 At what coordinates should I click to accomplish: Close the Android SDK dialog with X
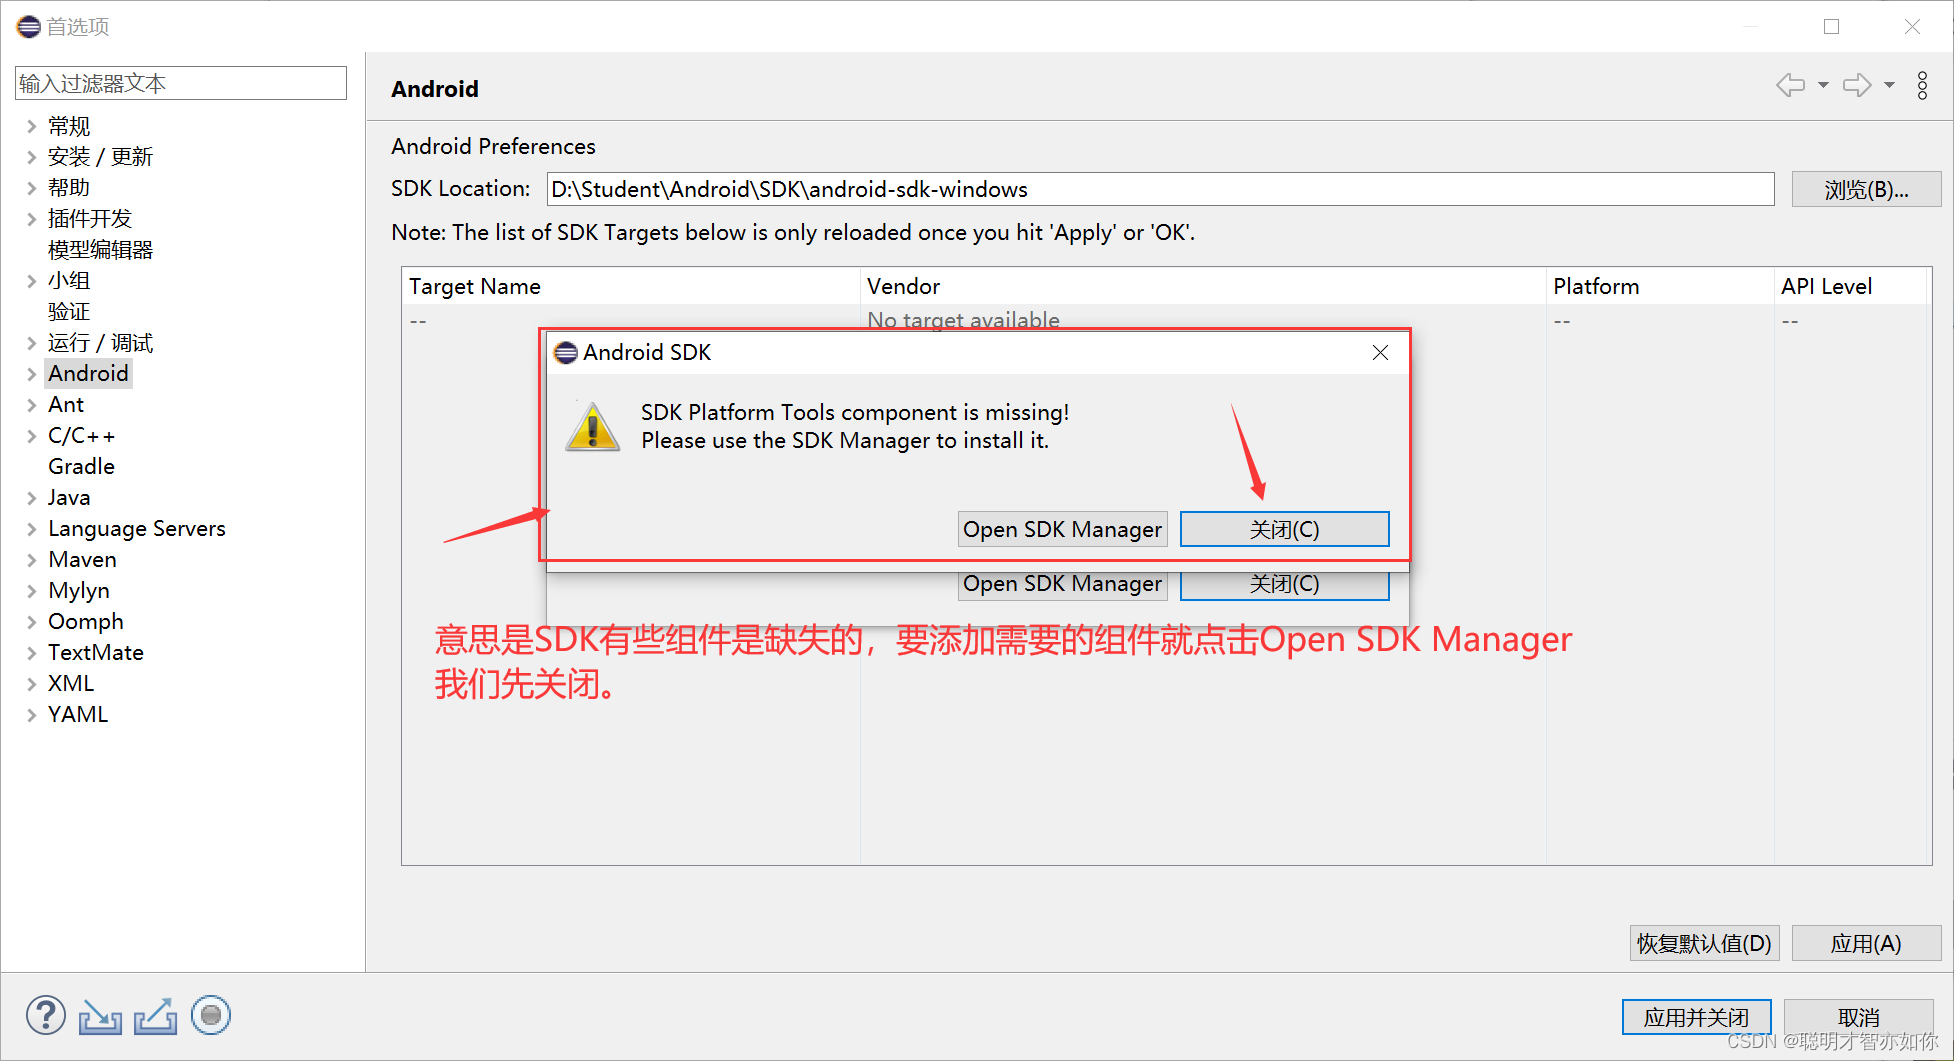point(1380,352)
